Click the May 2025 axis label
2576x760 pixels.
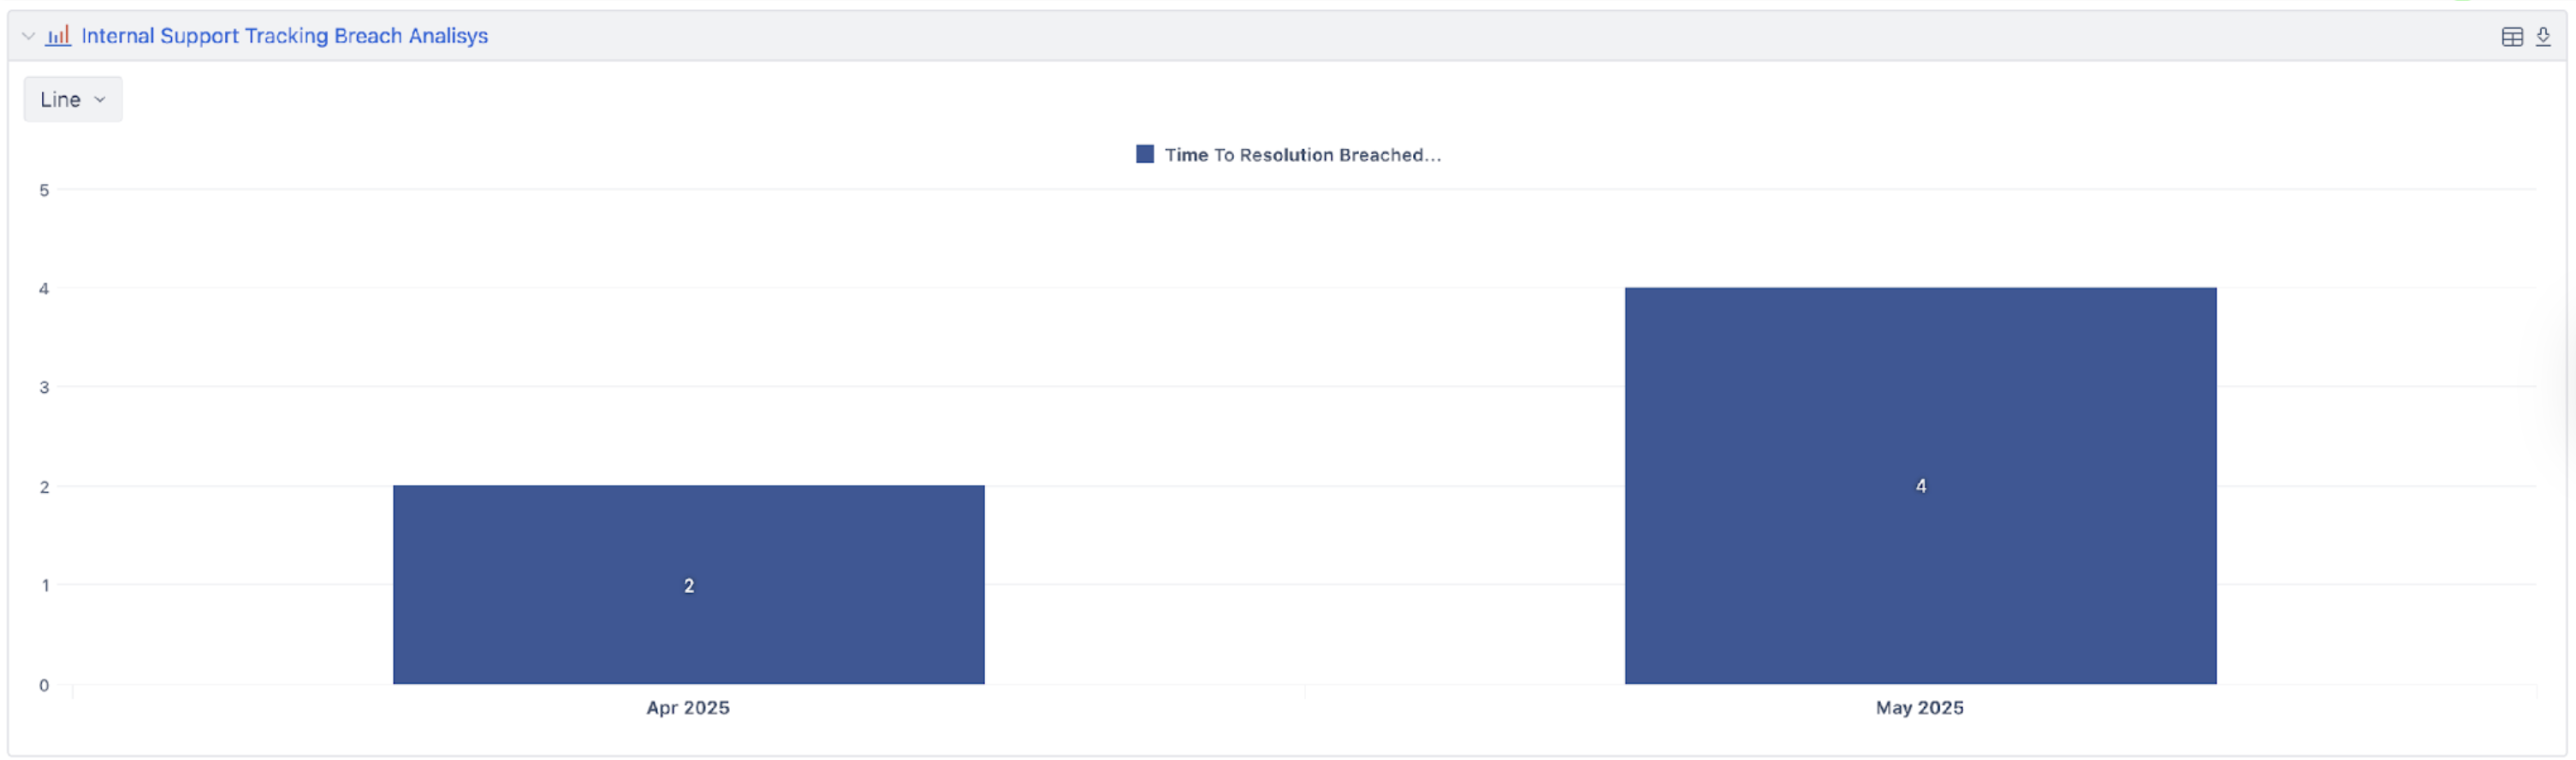point(1919,707)
